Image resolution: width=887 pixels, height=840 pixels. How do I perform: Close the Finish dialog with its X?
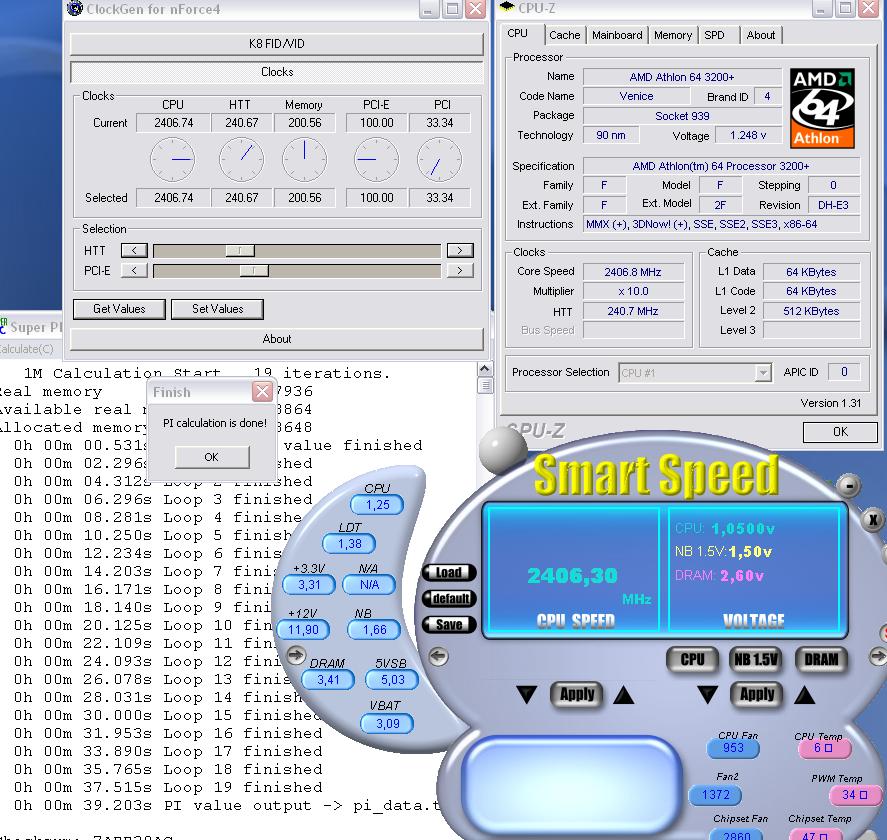click(262, 391)
